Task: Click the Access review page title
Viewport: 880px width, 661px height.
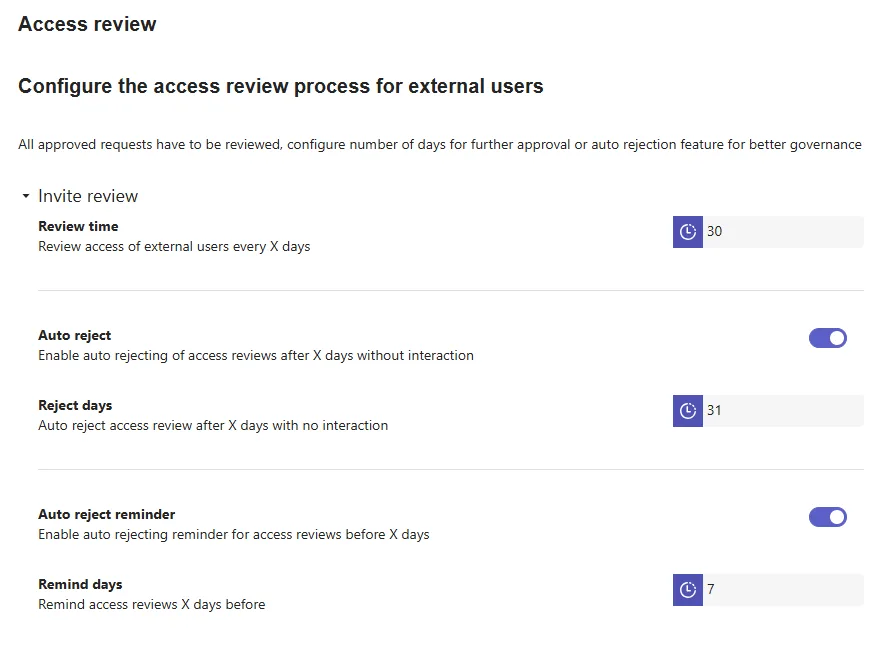Action: click(x=87, y=24)
